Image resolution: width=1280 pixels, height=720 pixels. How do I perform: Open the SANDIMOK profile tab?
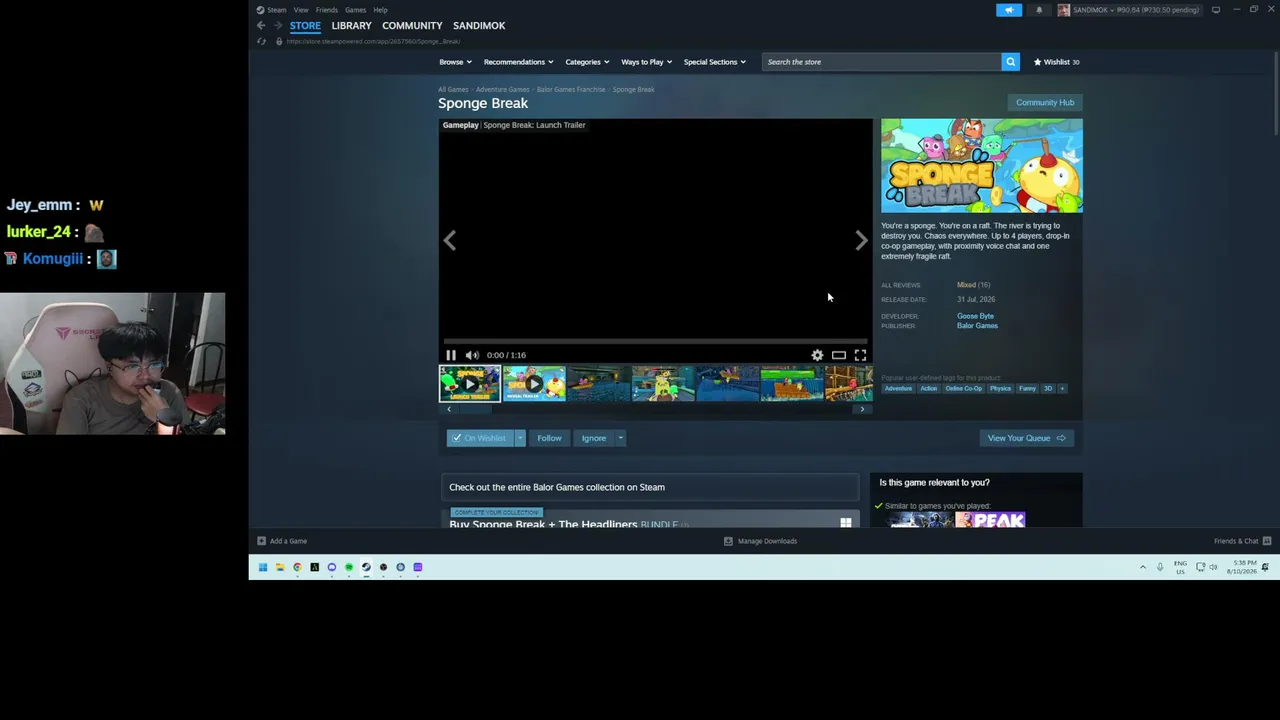(x=479, y=26)
